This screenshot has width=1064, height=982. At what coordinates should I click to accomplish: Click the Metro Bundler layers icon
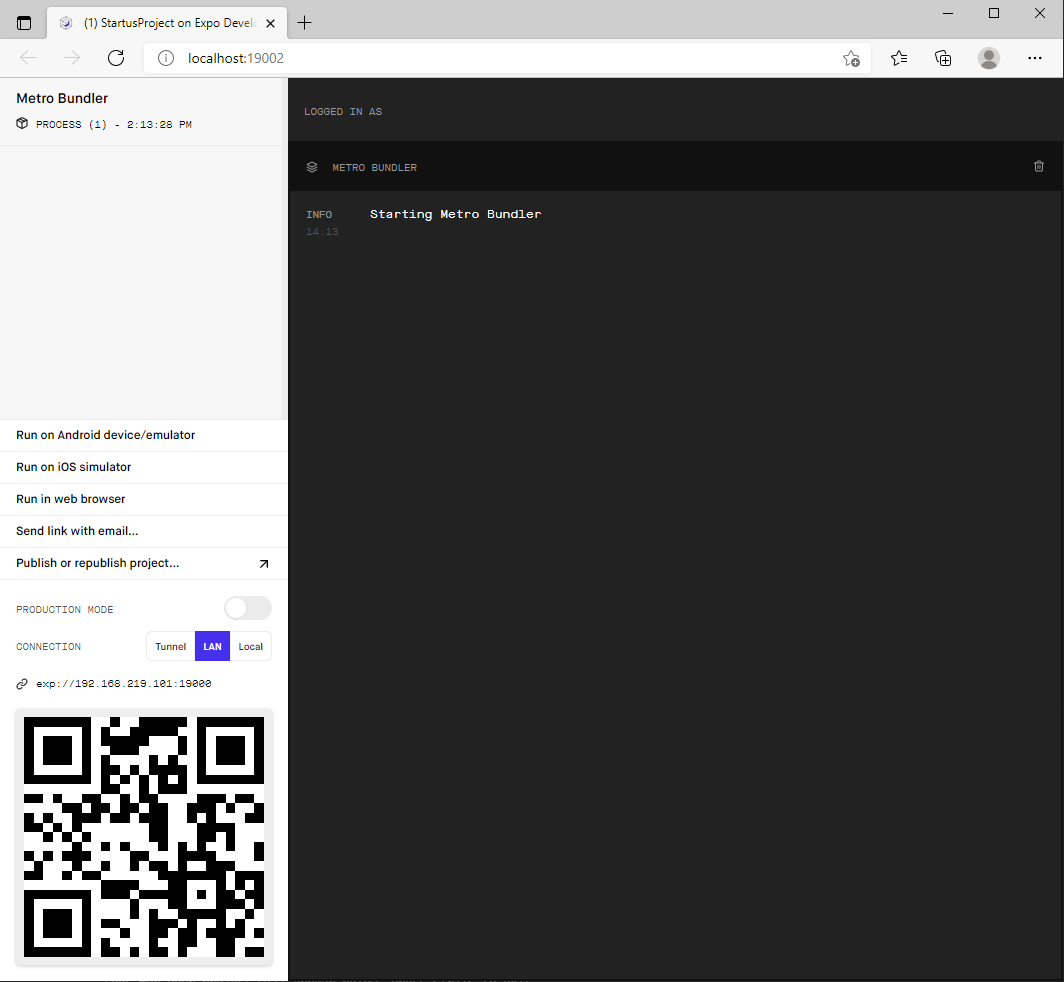tap(312, 167)
